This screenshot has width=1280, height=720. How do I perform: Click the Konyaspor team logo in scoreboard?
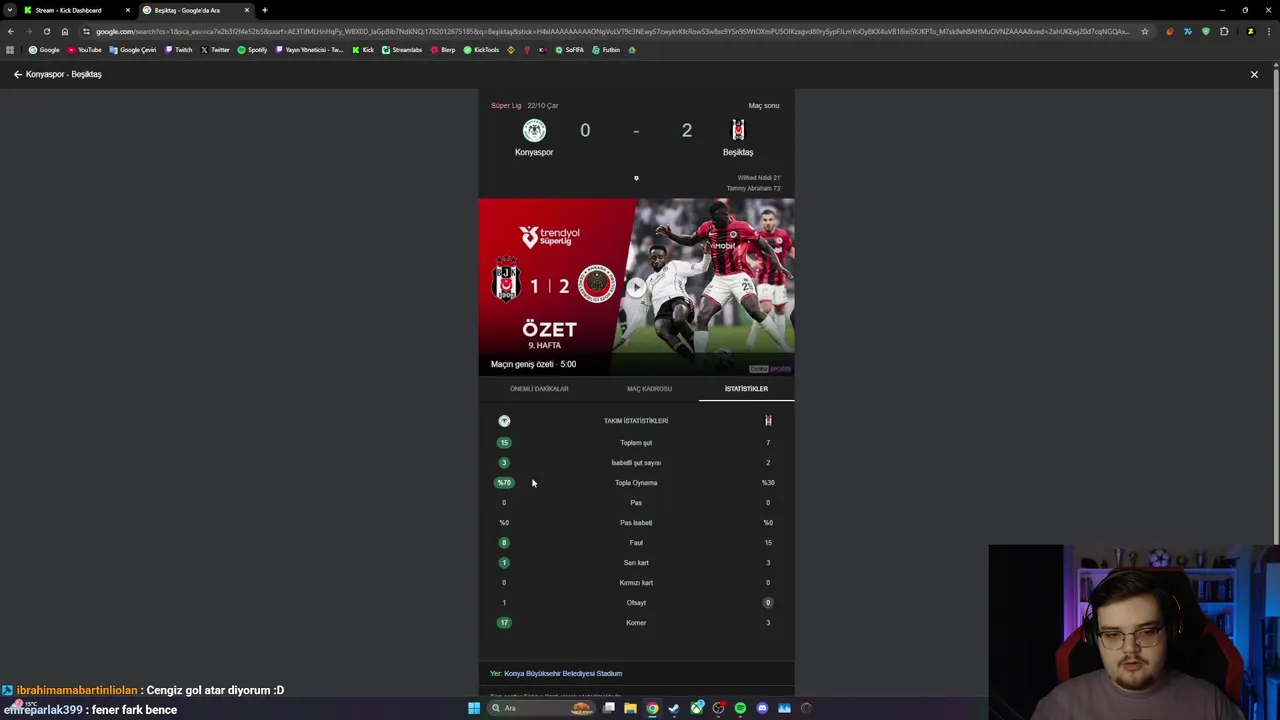[x=534, y=131]
